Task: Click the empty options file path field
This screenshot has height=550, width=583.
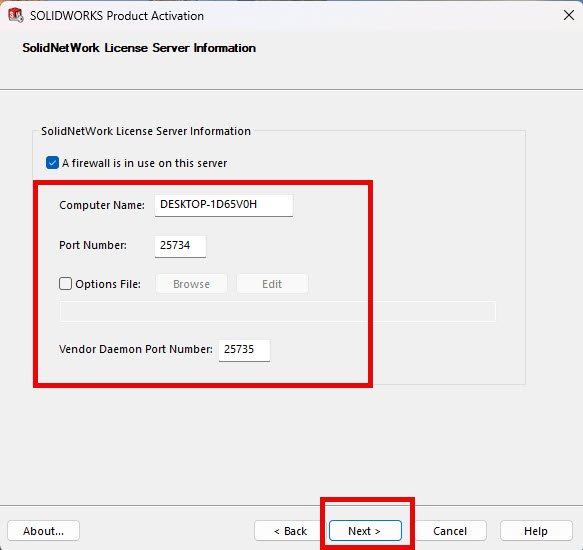Action: pos(277,311)
